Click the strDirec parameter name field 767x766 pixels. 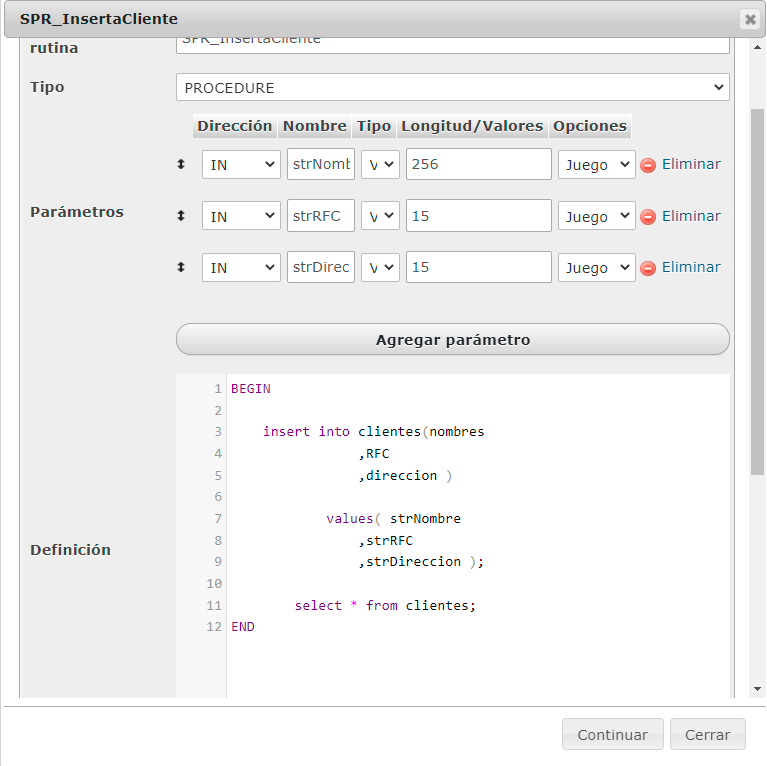pos(321,268)
